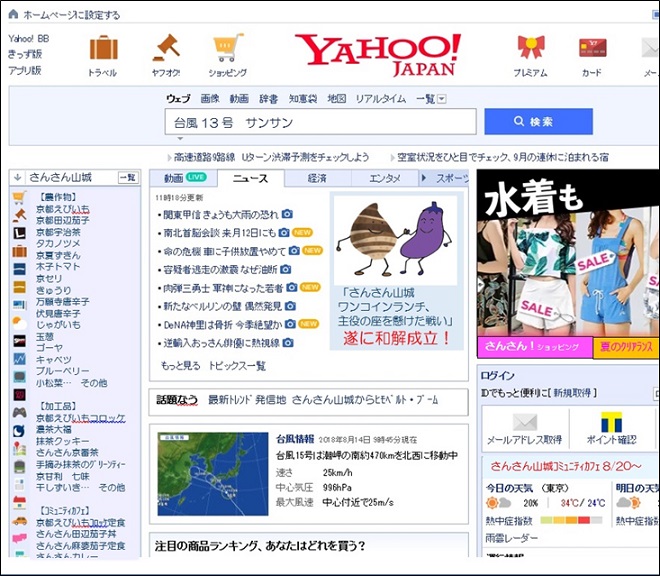660x576 pixels.
Task: Open the アプリ版 link
Action: (25, 70)
